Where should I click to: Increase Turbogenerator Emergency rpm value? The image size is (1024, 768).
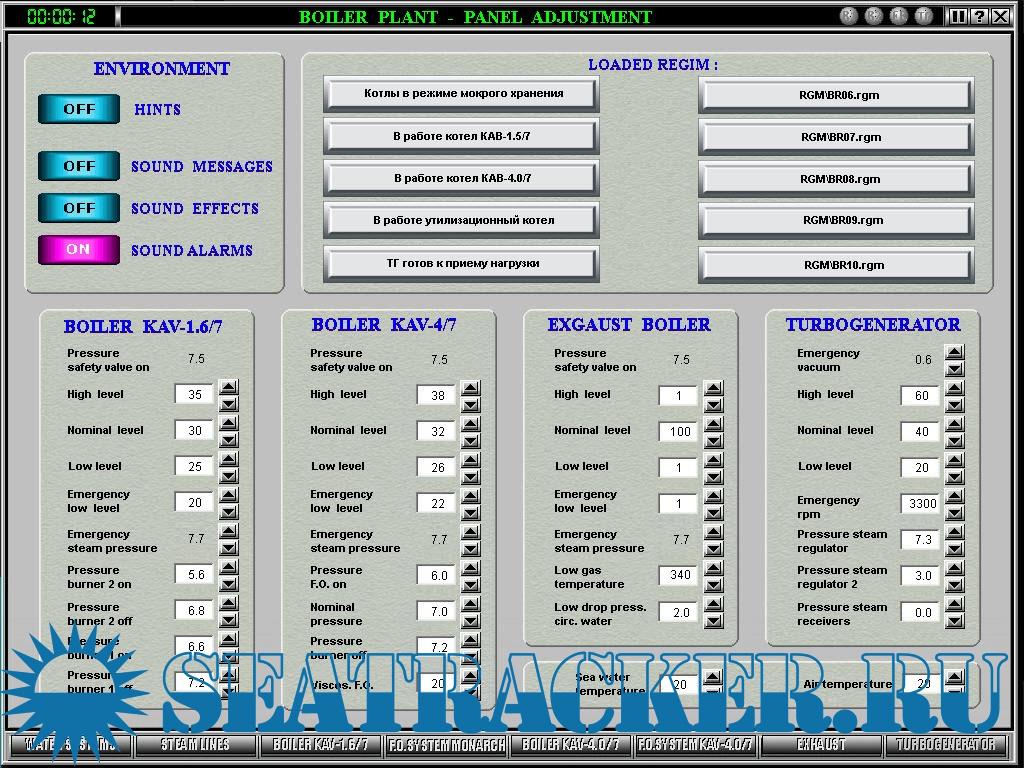click(x=955, y=496)
